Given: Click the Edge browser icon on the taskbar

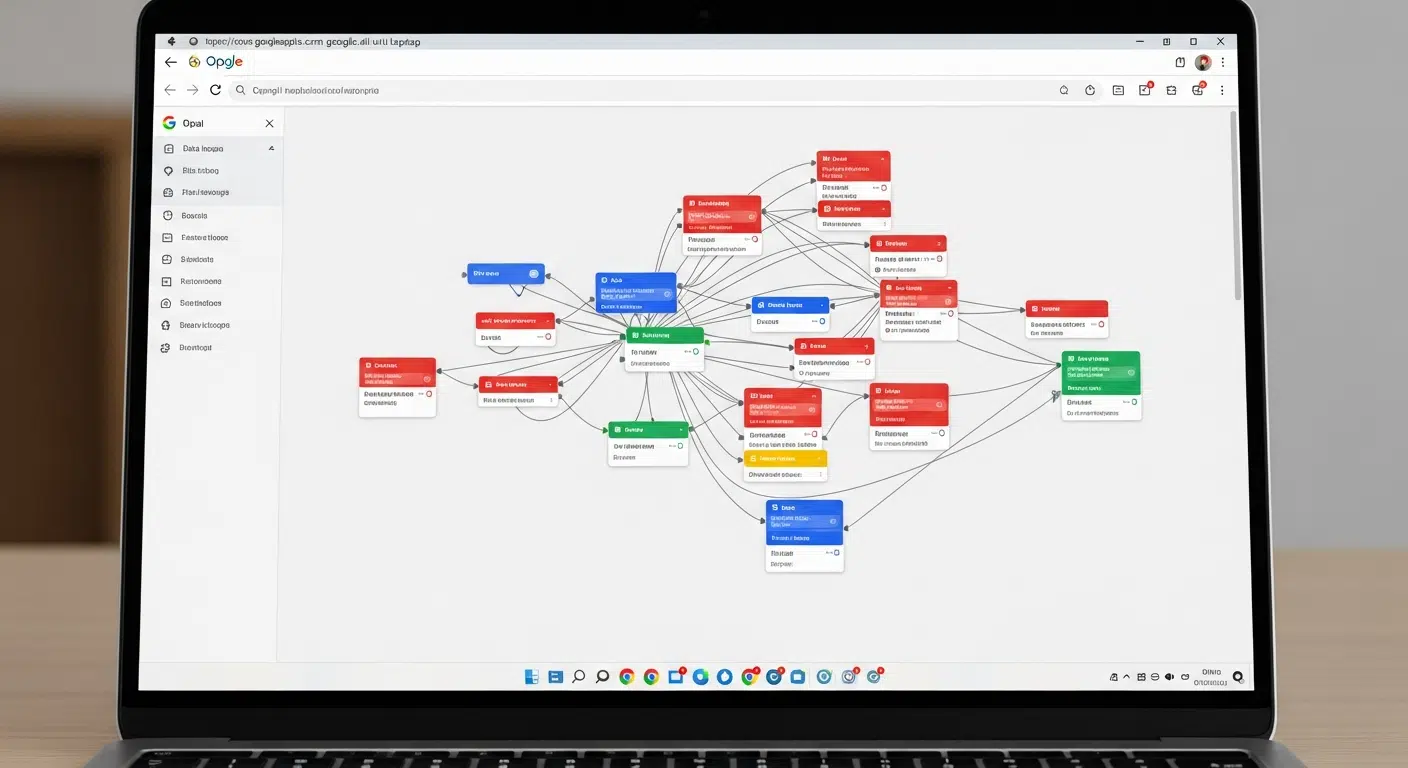Looking at the screenshot, I should [x=701, y=676].
